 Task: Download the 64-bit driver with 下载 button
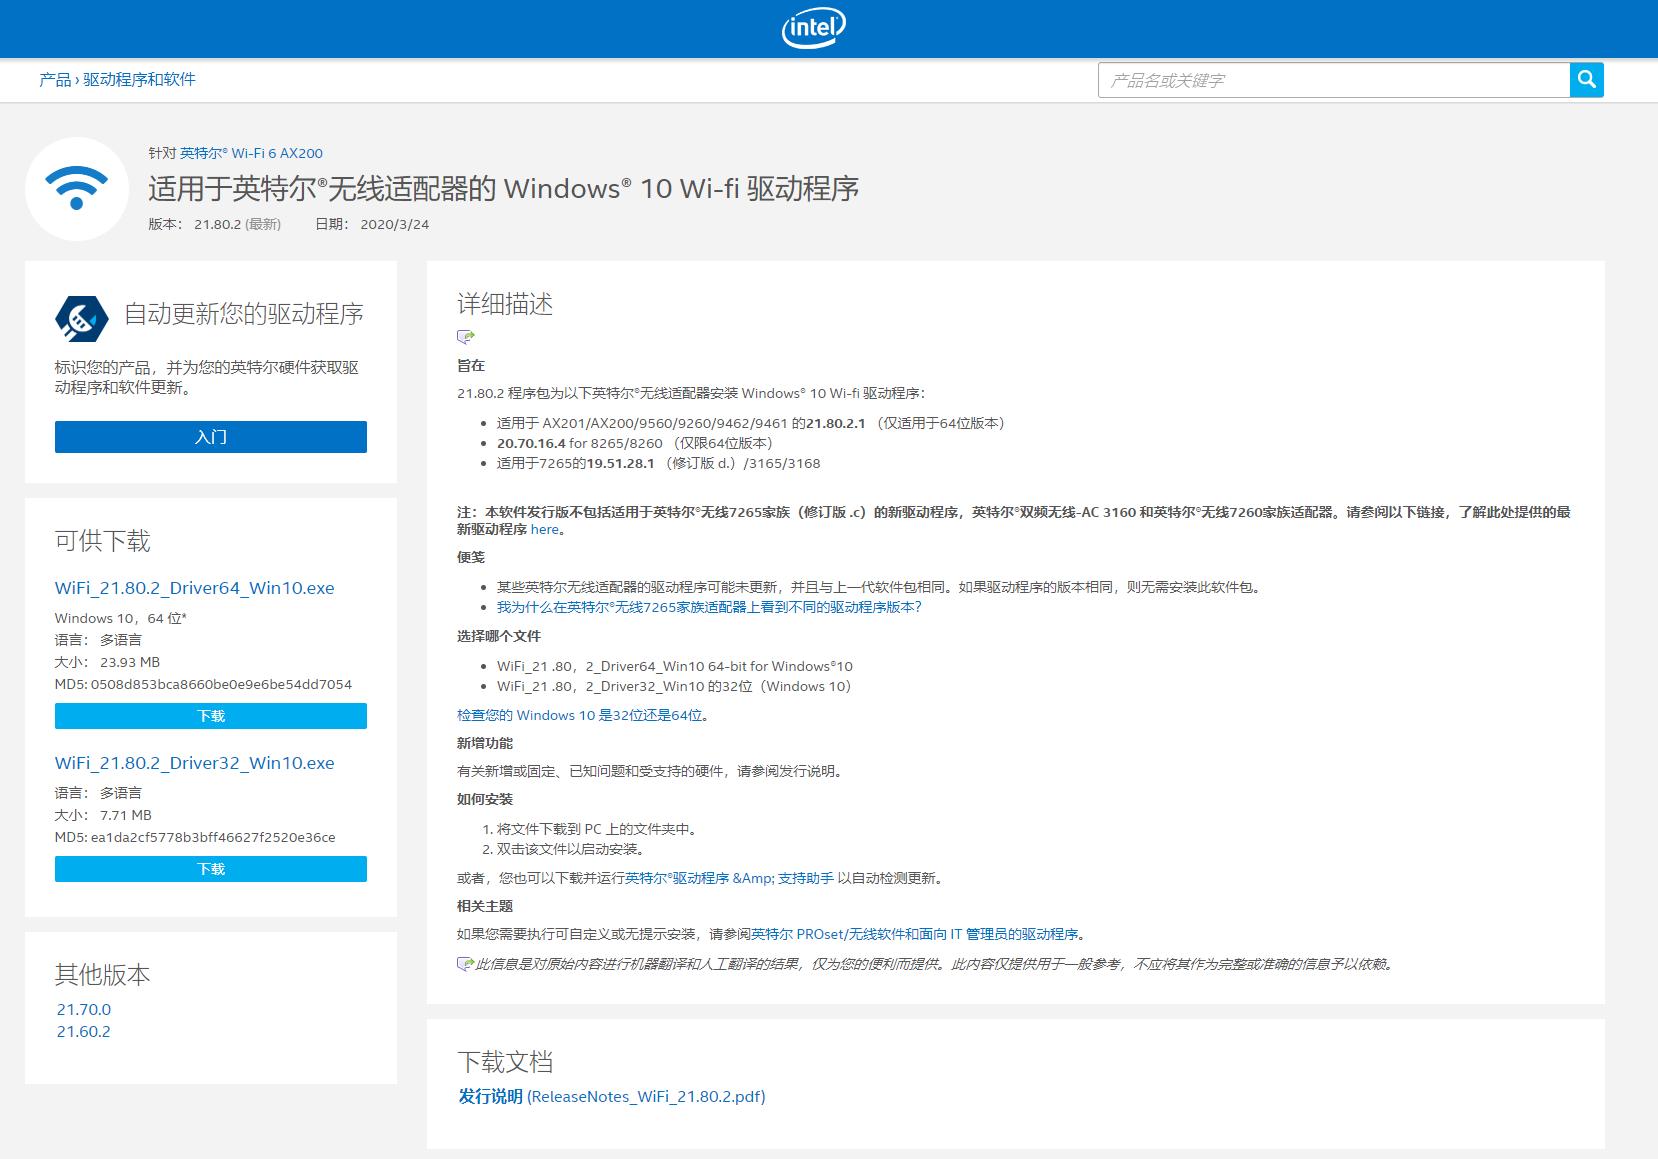pos(210,716)
